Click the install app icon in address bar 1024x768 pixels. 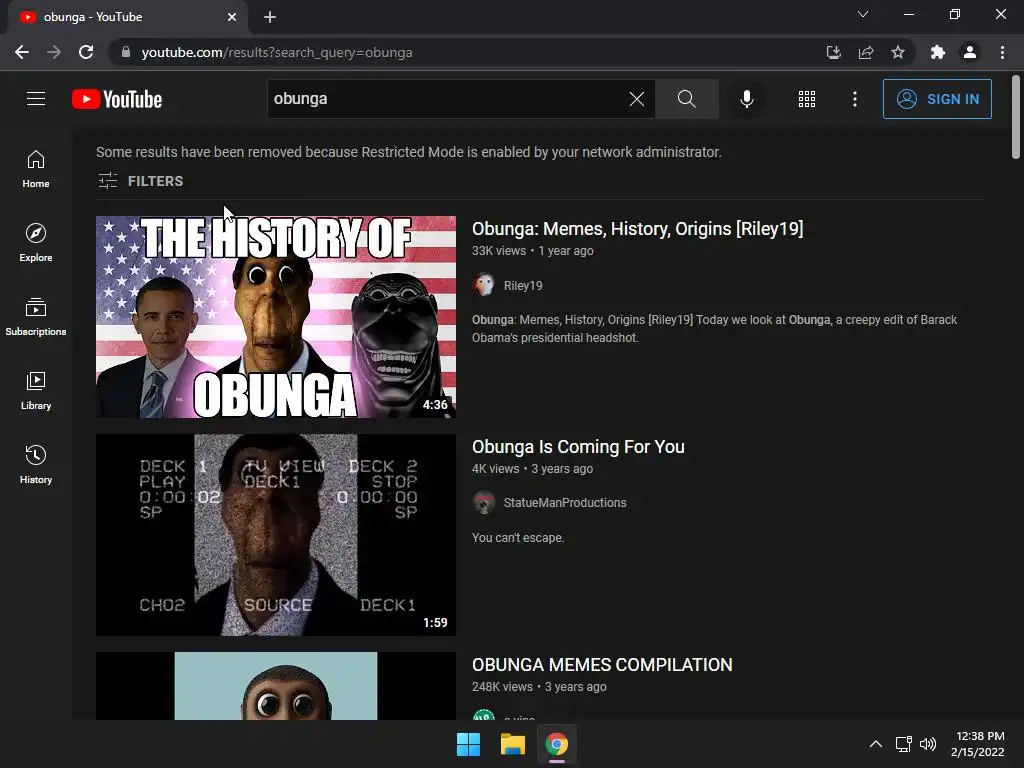833,52
